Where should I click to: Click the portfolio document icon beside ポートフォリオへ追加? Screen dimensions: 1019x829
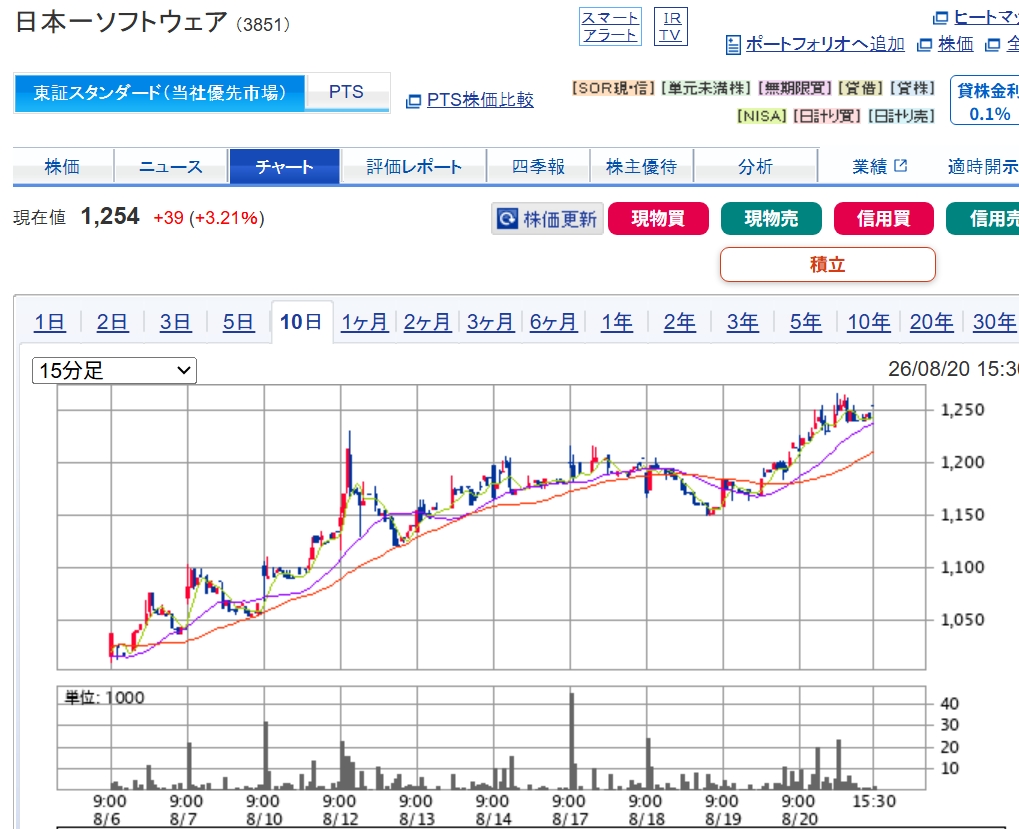(x=733, y=45)
